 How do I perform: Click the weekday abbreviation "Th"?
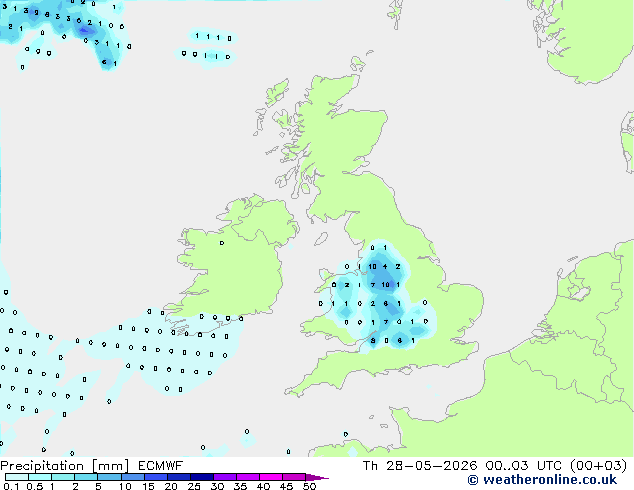(370, 466)
